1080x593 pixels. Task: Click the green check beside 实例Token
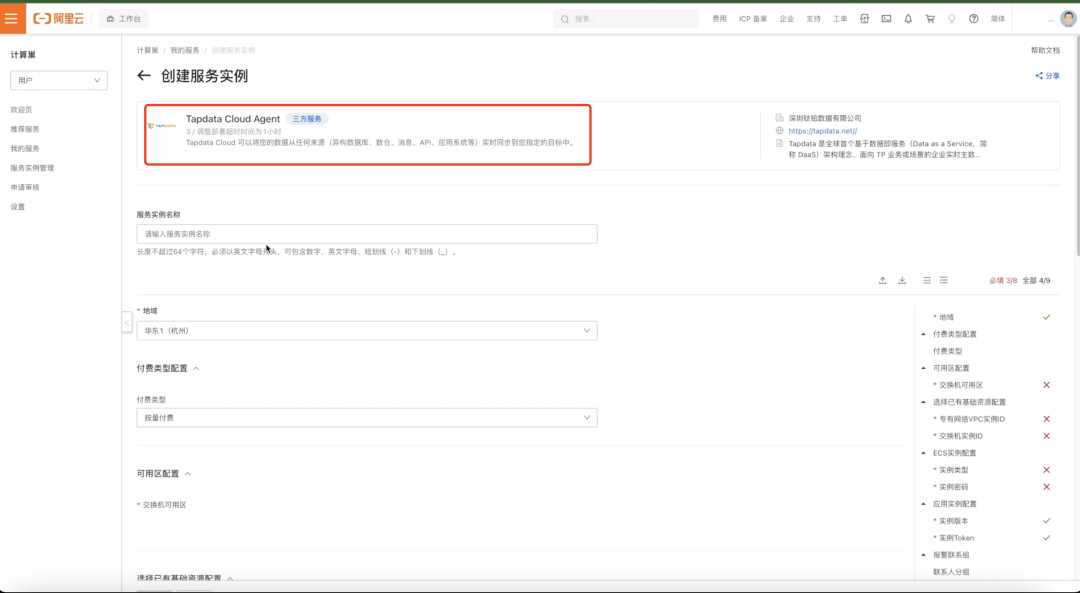(x=1046, y=538)
